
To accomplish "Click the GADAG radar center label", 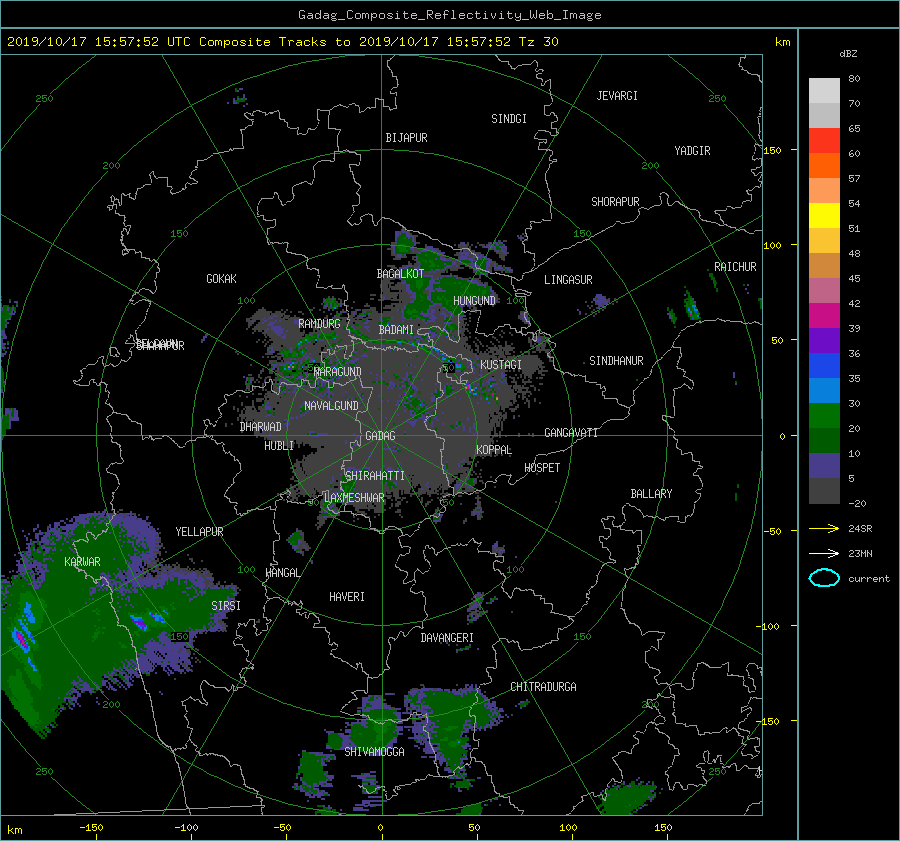I will (x=380, y=436).
